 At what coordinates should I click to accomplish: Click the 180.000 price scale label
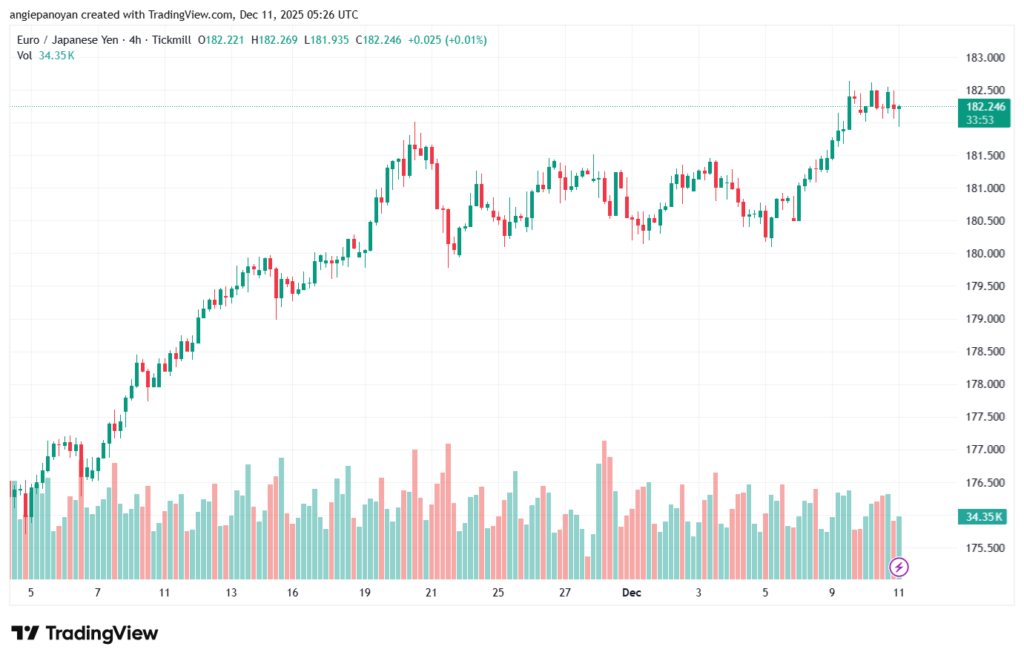point(985,254)
